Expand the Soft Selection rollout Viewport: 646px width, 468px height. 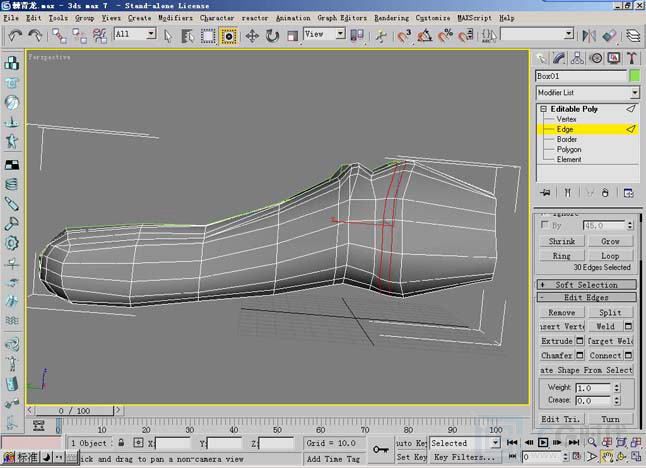click(587, 285)
